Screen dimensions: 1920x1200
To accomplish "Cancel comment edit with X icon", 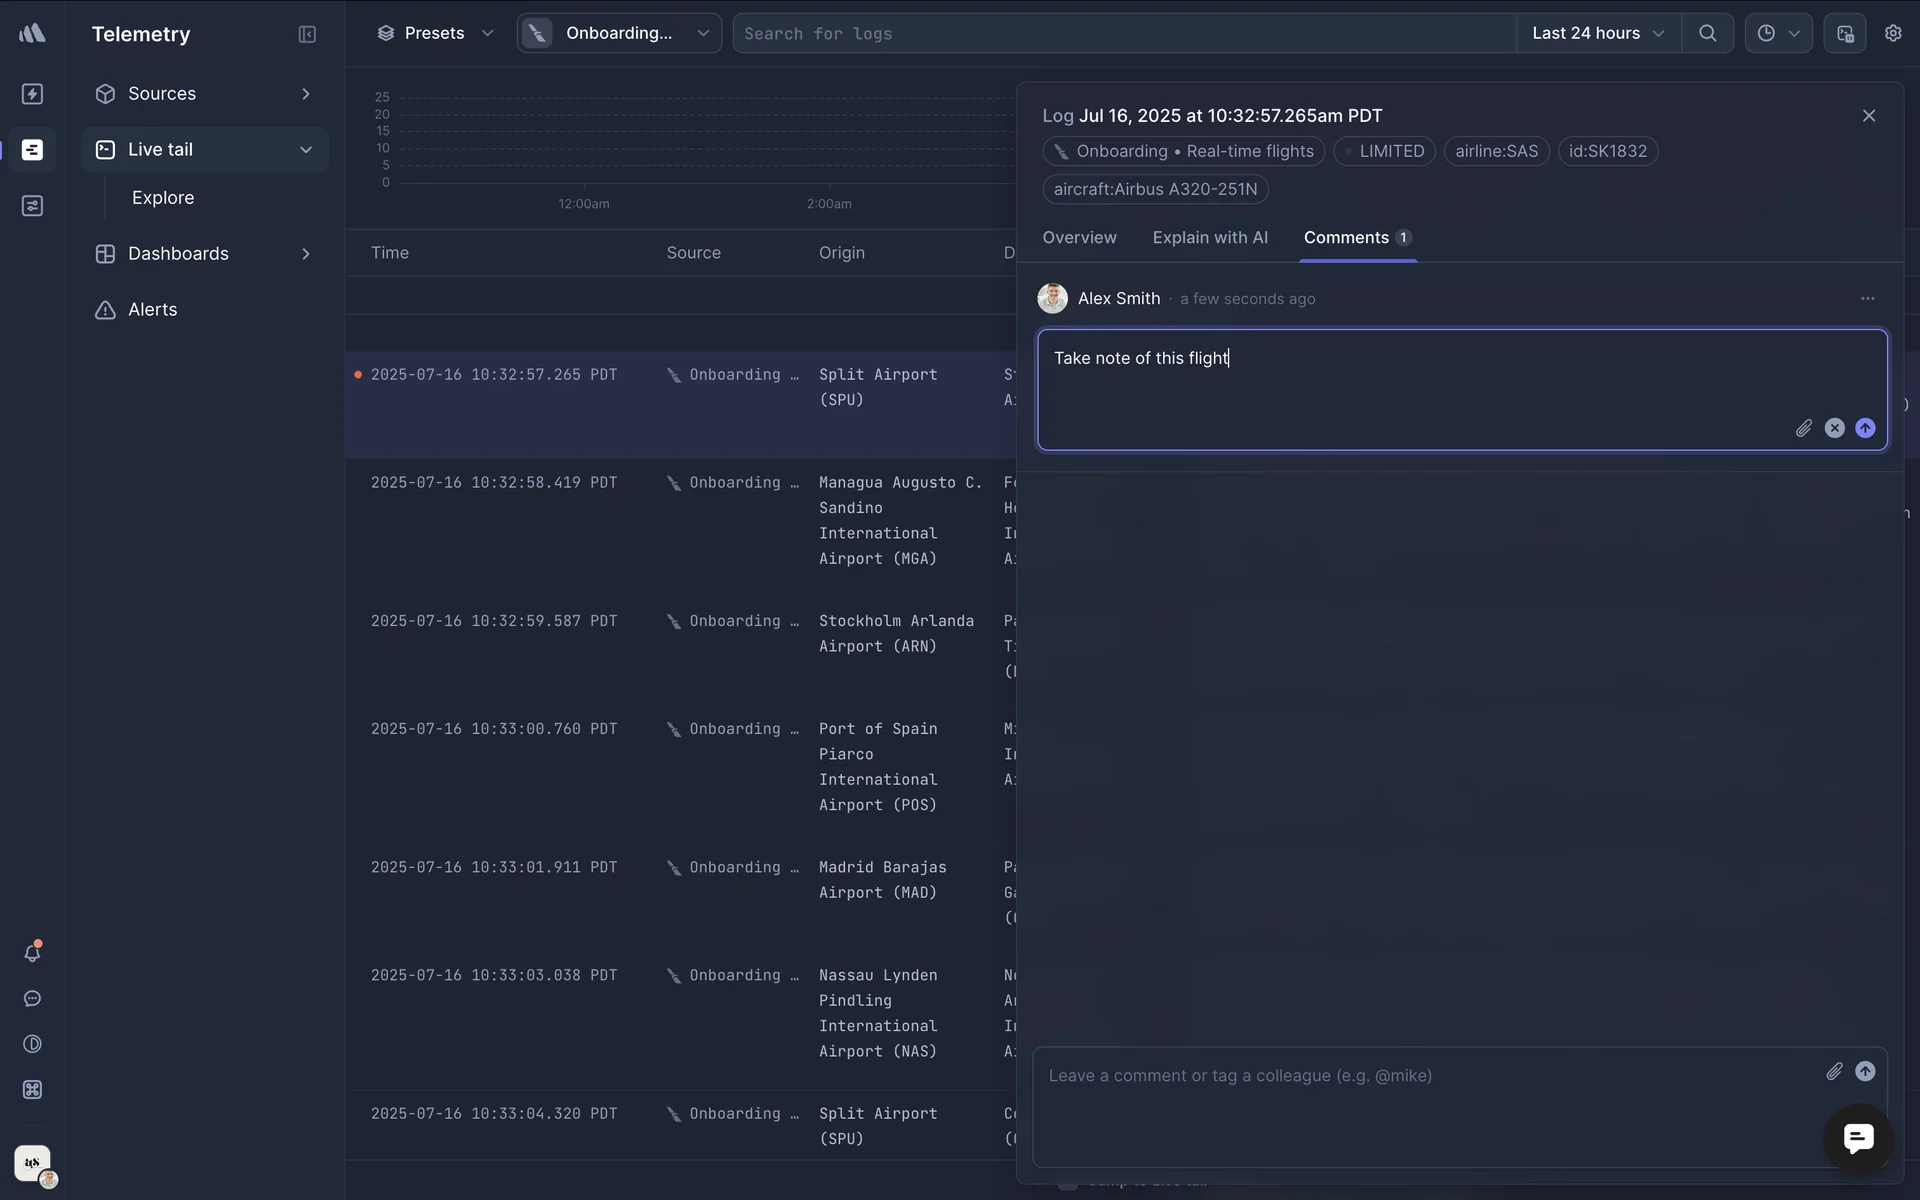I will (x=1834, y=428).
